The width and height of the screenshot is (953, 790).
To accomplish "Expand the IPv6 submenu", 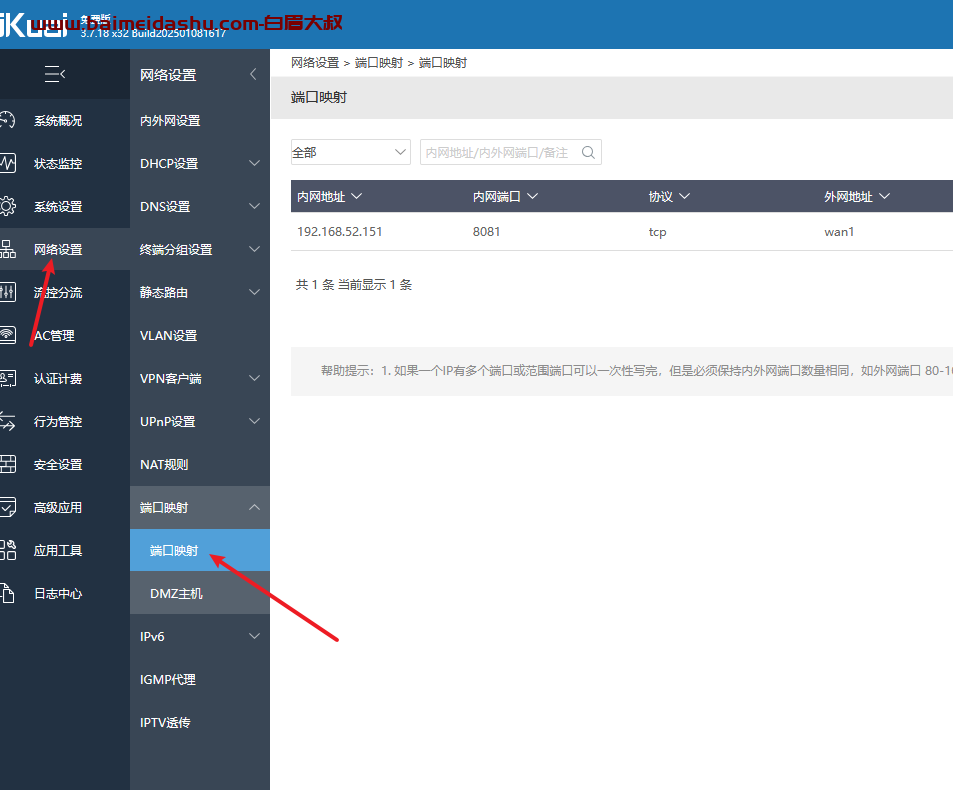I will 255,636.
